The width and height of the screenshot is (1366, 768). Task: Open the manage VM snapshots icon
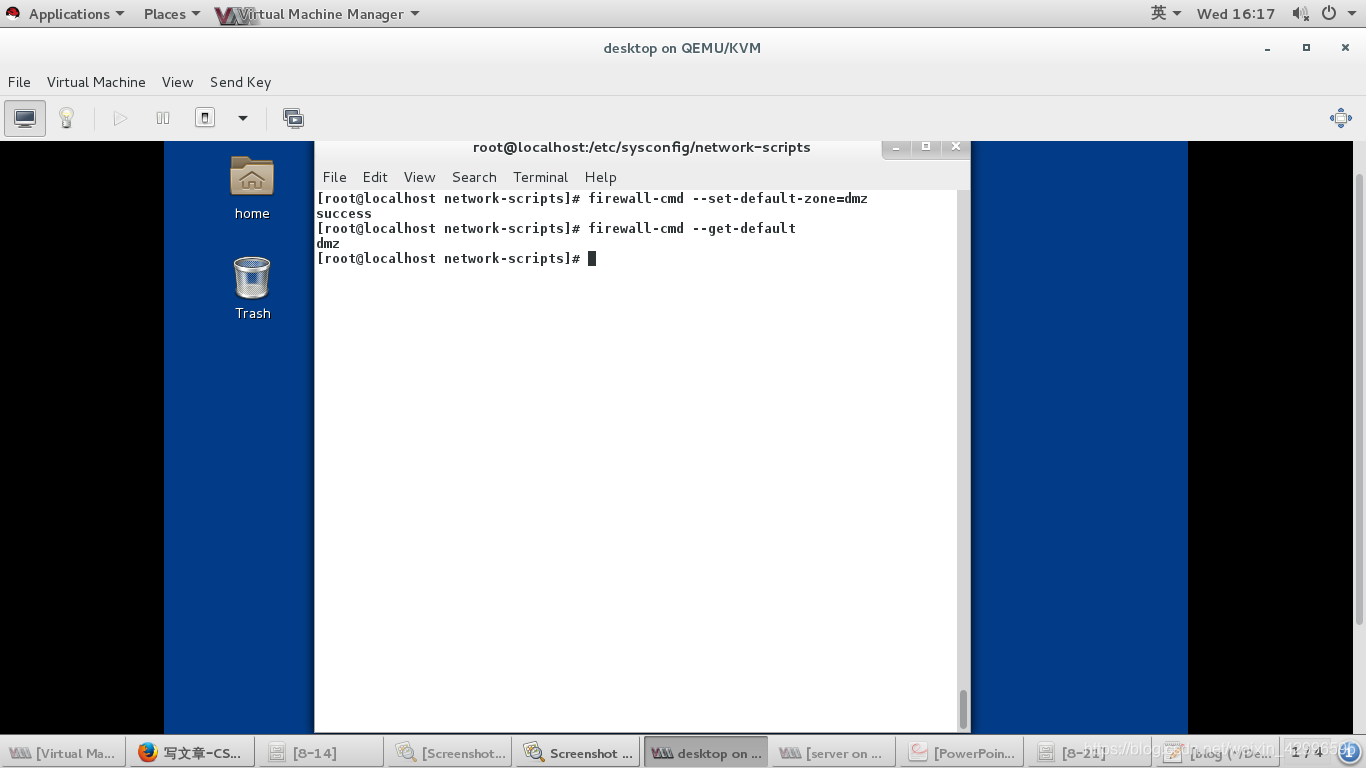(x=293, y=118)
